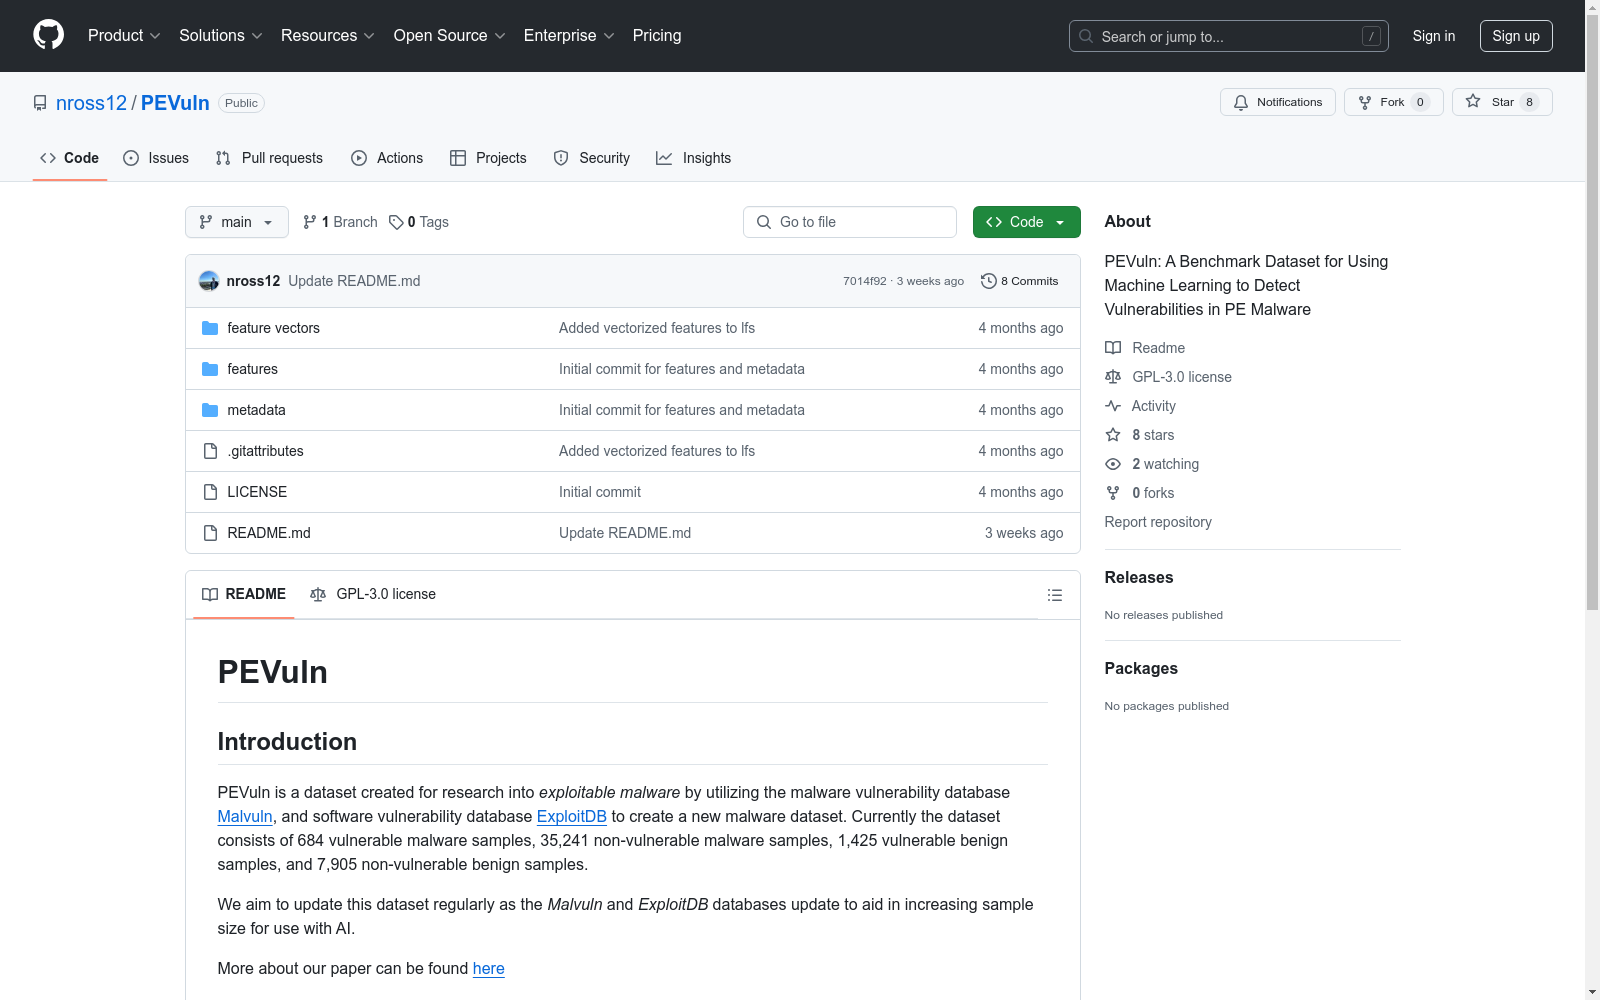Click the notifications bell icon

(1241, 102)
